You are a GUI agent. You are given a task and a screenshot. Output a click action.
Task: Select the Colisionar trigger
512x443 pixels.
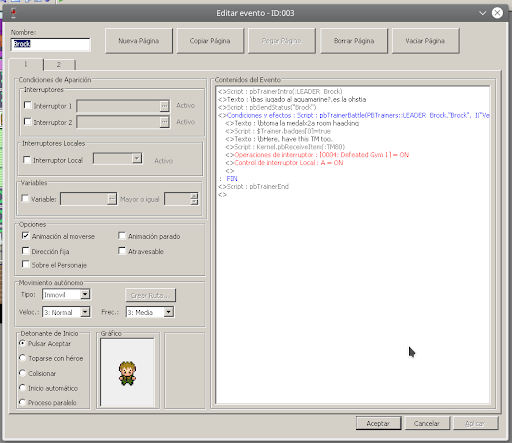[23, 373]
